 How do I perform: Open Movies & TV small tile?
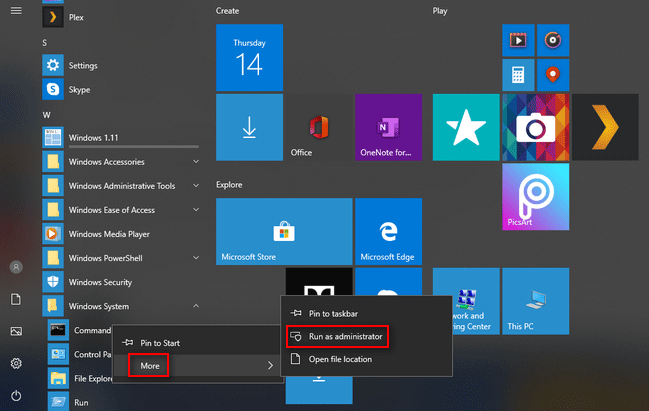point(518,40)
